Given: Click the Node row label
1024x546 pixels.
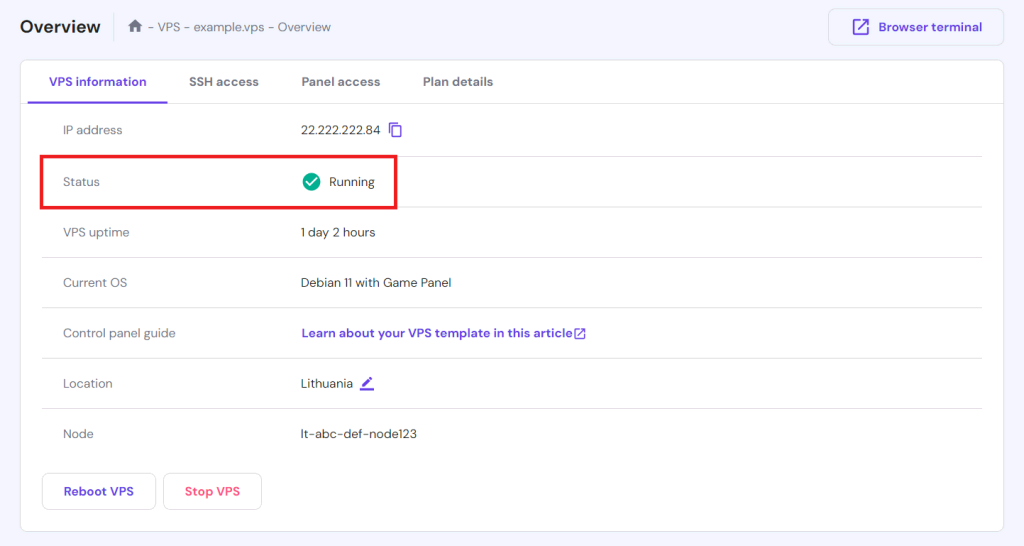Looking at the screenshot, I should click(78, 434).
